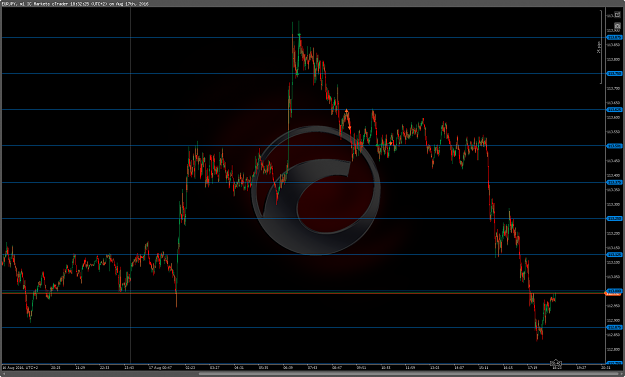The image size is (625, 377).
Task: Click the scrollbar left arrow
Action: 3,374
